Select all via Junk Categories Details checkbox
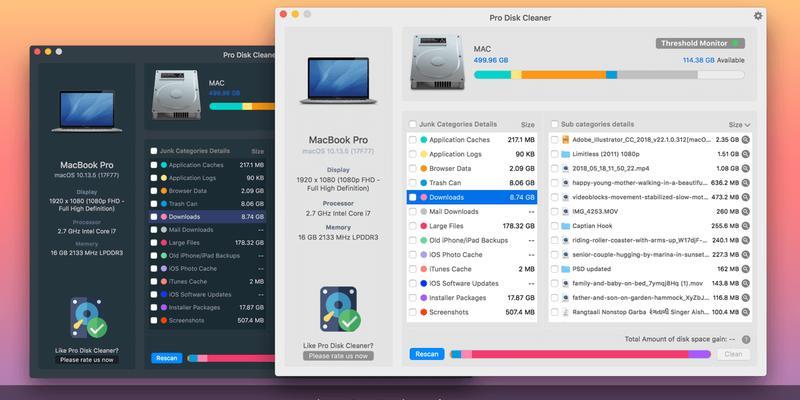The width and height of the screenshot is (800, 400). click(413, 124)
